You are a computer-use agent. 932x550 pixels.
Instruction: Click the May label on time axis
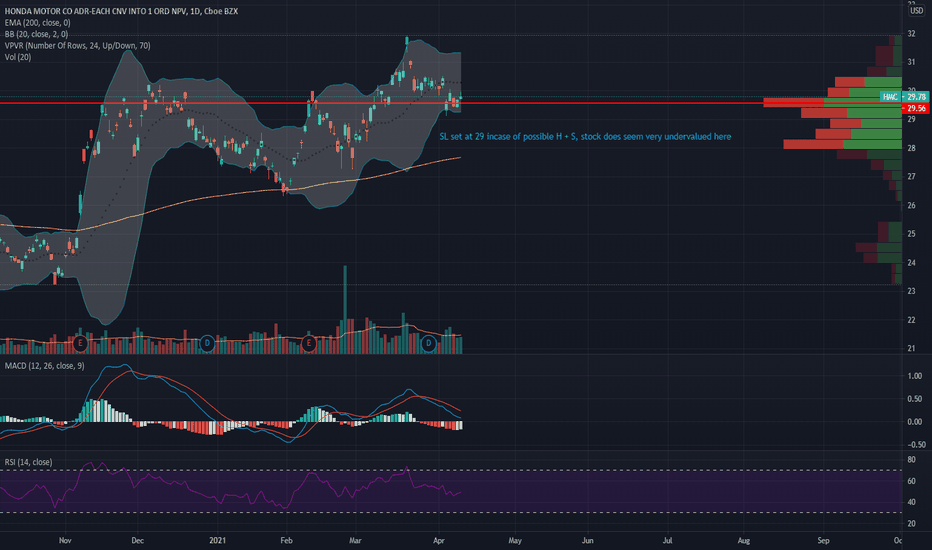(x=515, y=540)
